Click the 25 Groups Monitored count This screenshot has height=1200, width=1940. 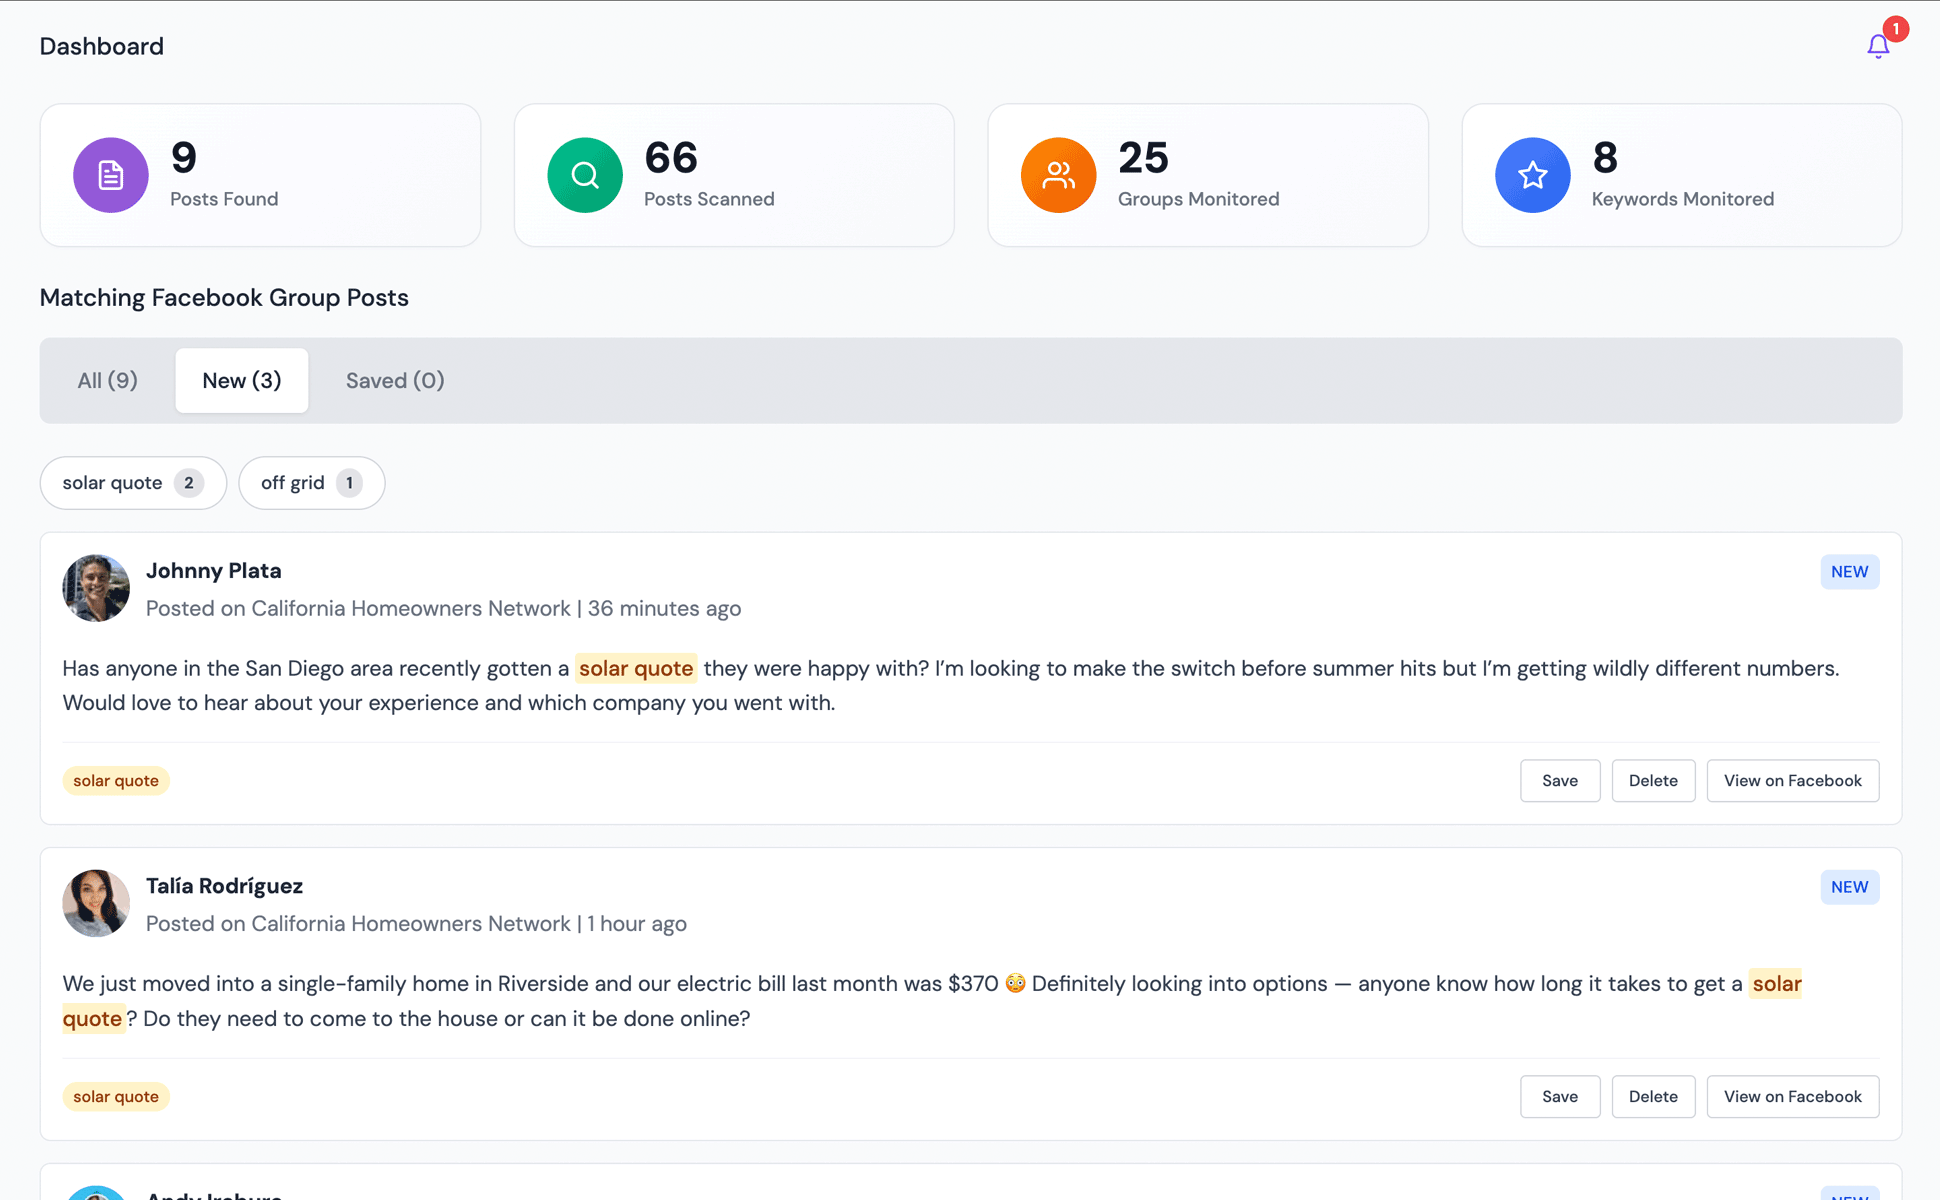point(1143,158)
